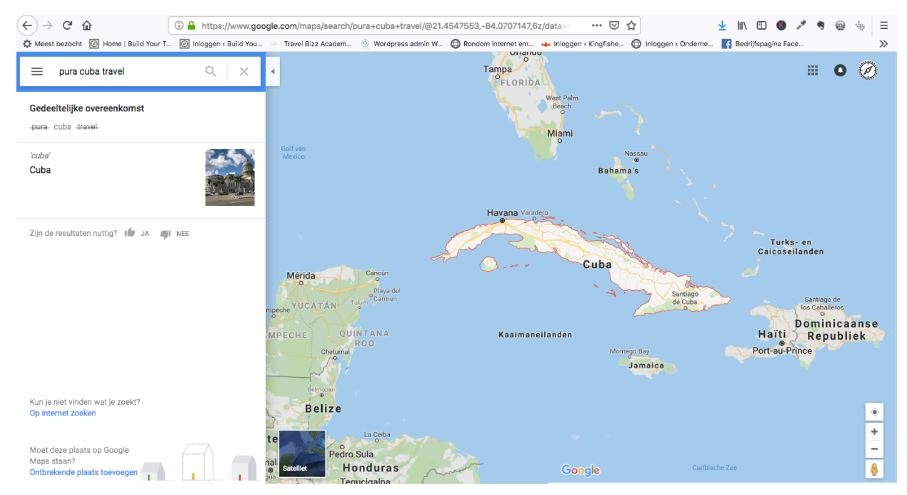Open page actions three-dot menu
Viewport: 907px width, 495px height.
pyautogui.click(x=596, y=25)
